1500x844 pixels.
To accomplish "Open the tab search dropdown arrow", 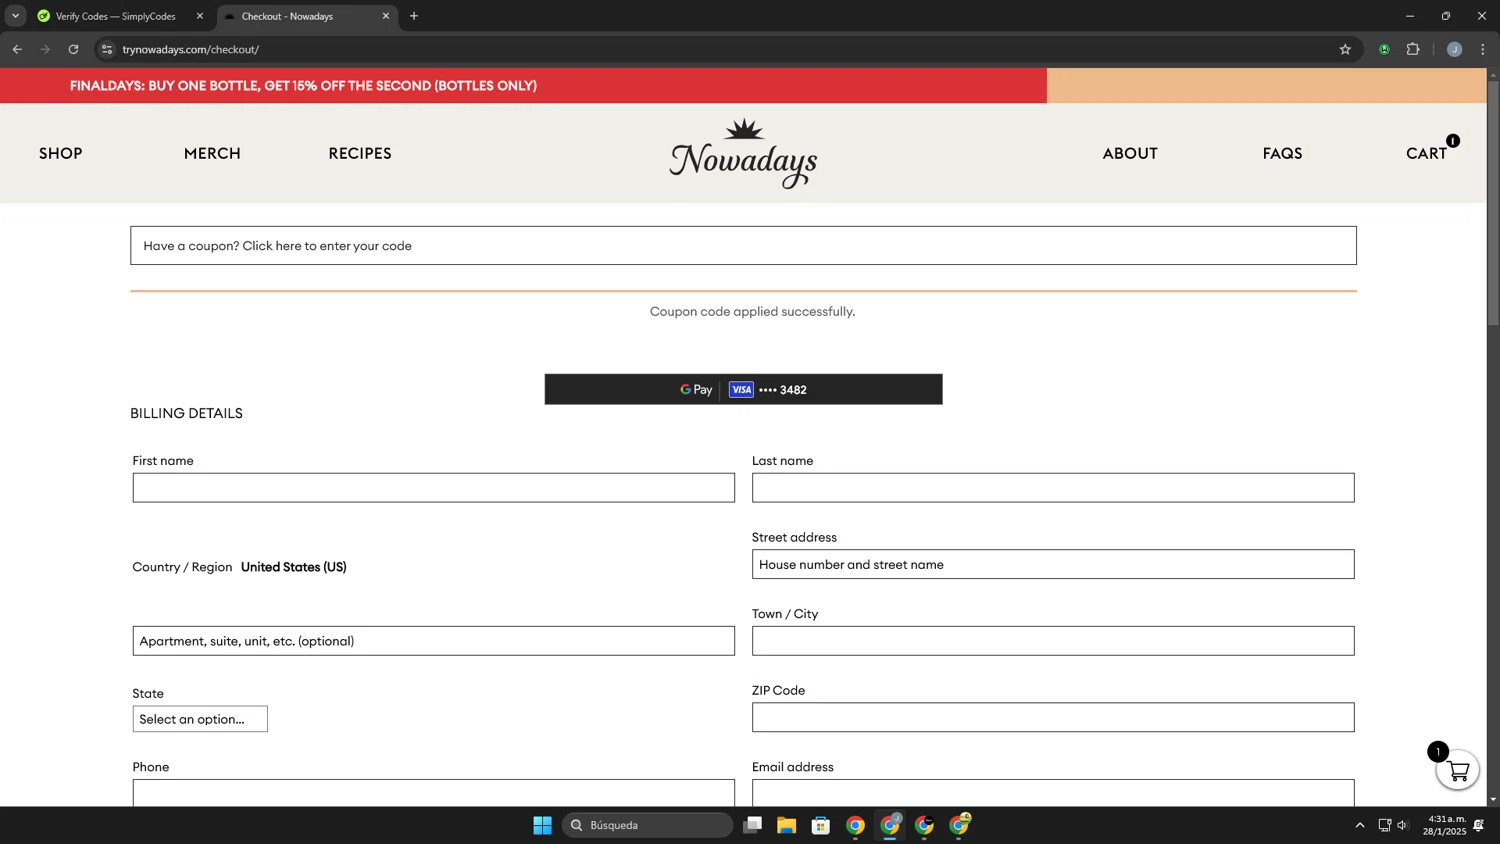I will coord(15,16).
